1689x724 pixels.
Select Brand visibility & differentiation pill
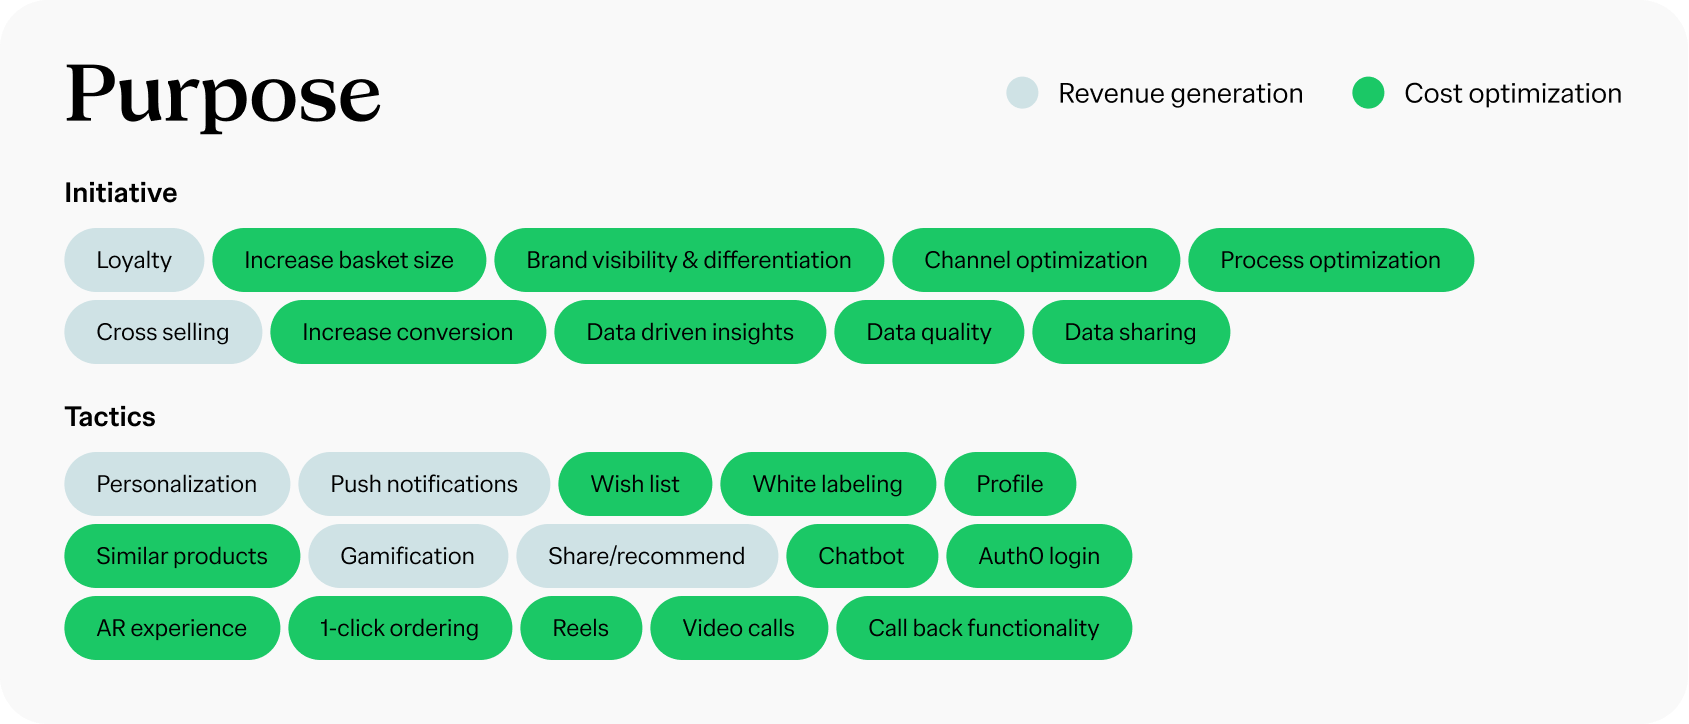(689, 260)
